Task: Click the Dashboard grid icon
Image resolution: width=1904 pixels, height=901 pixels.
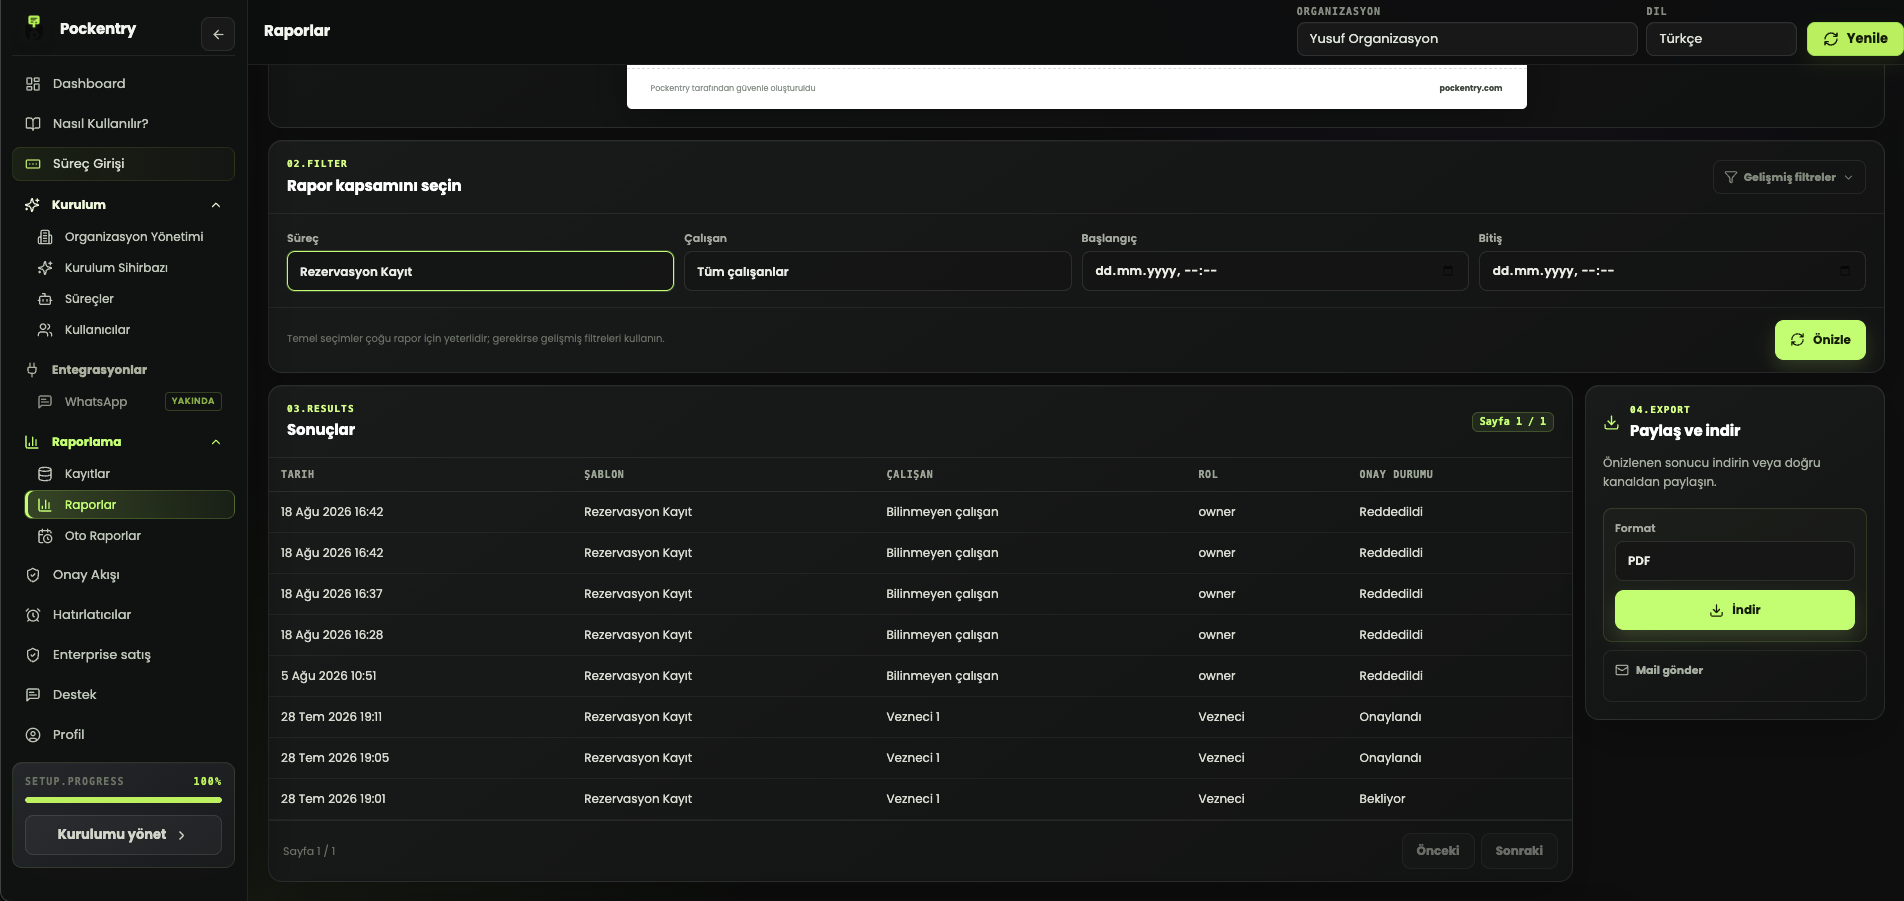Action: pos(33,84)
